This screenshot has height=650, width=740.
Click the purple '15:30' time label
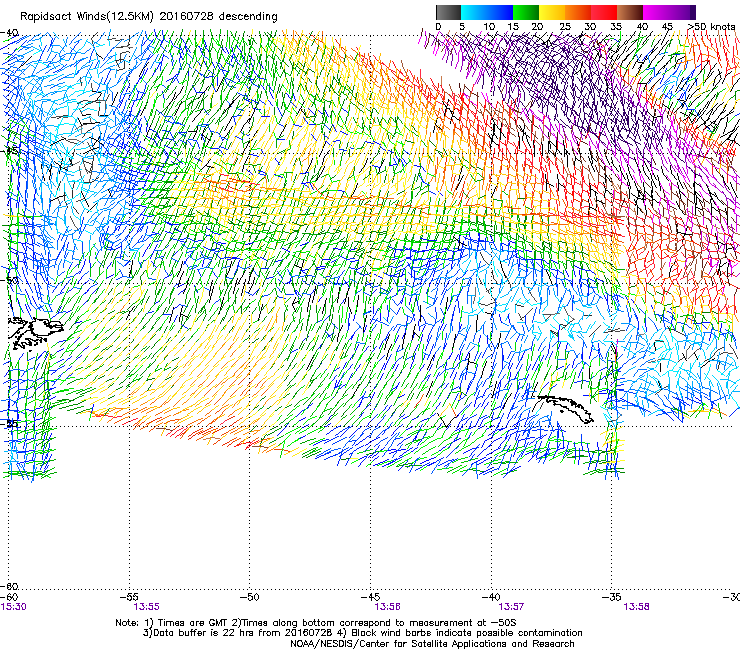click(14, 607)
